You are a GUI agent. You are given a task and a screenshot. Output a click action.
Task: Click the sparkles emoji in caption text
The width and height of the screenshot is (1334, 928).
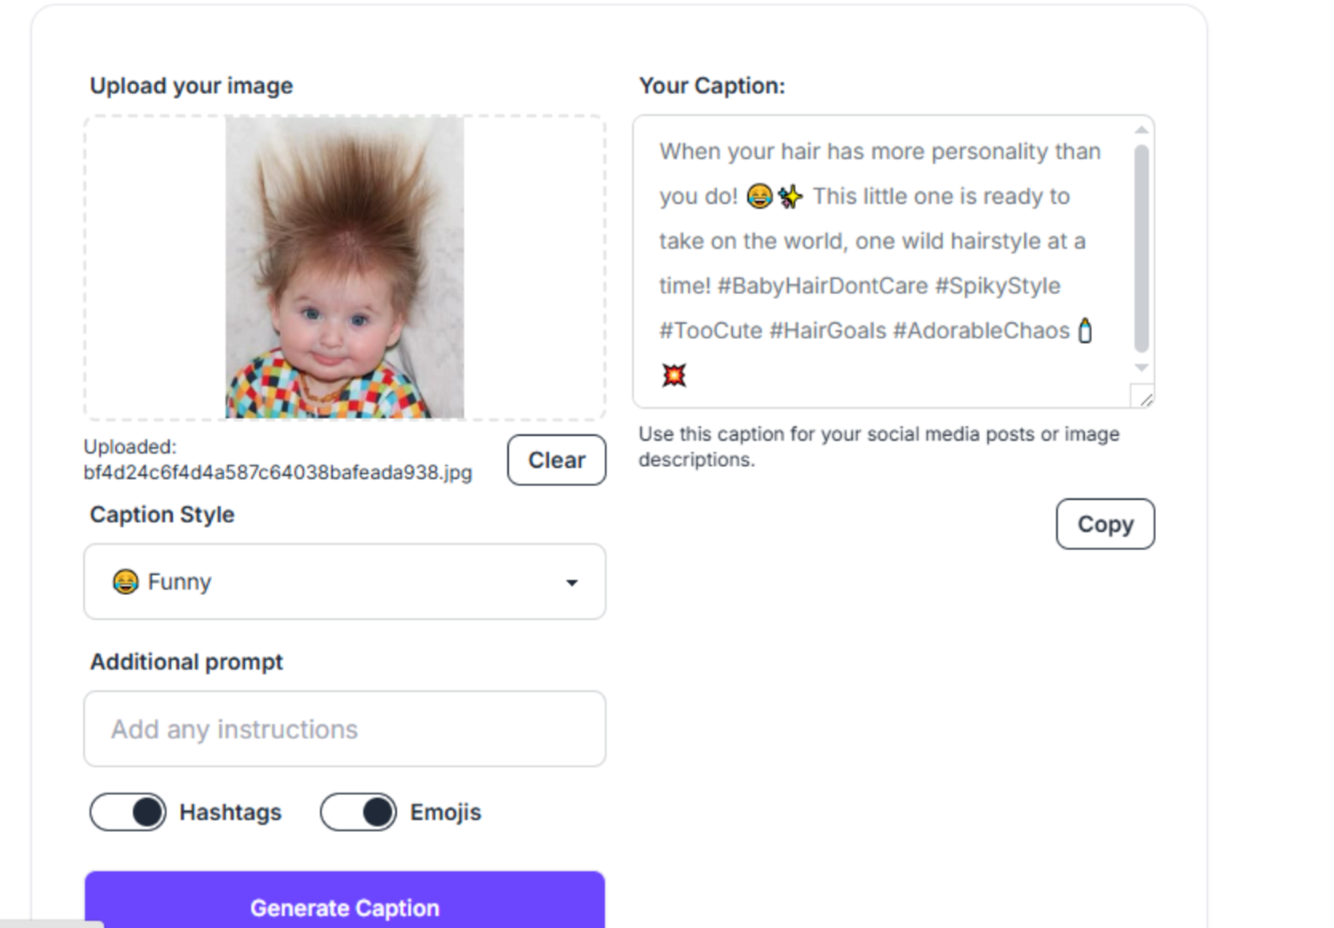click(790, 197)
